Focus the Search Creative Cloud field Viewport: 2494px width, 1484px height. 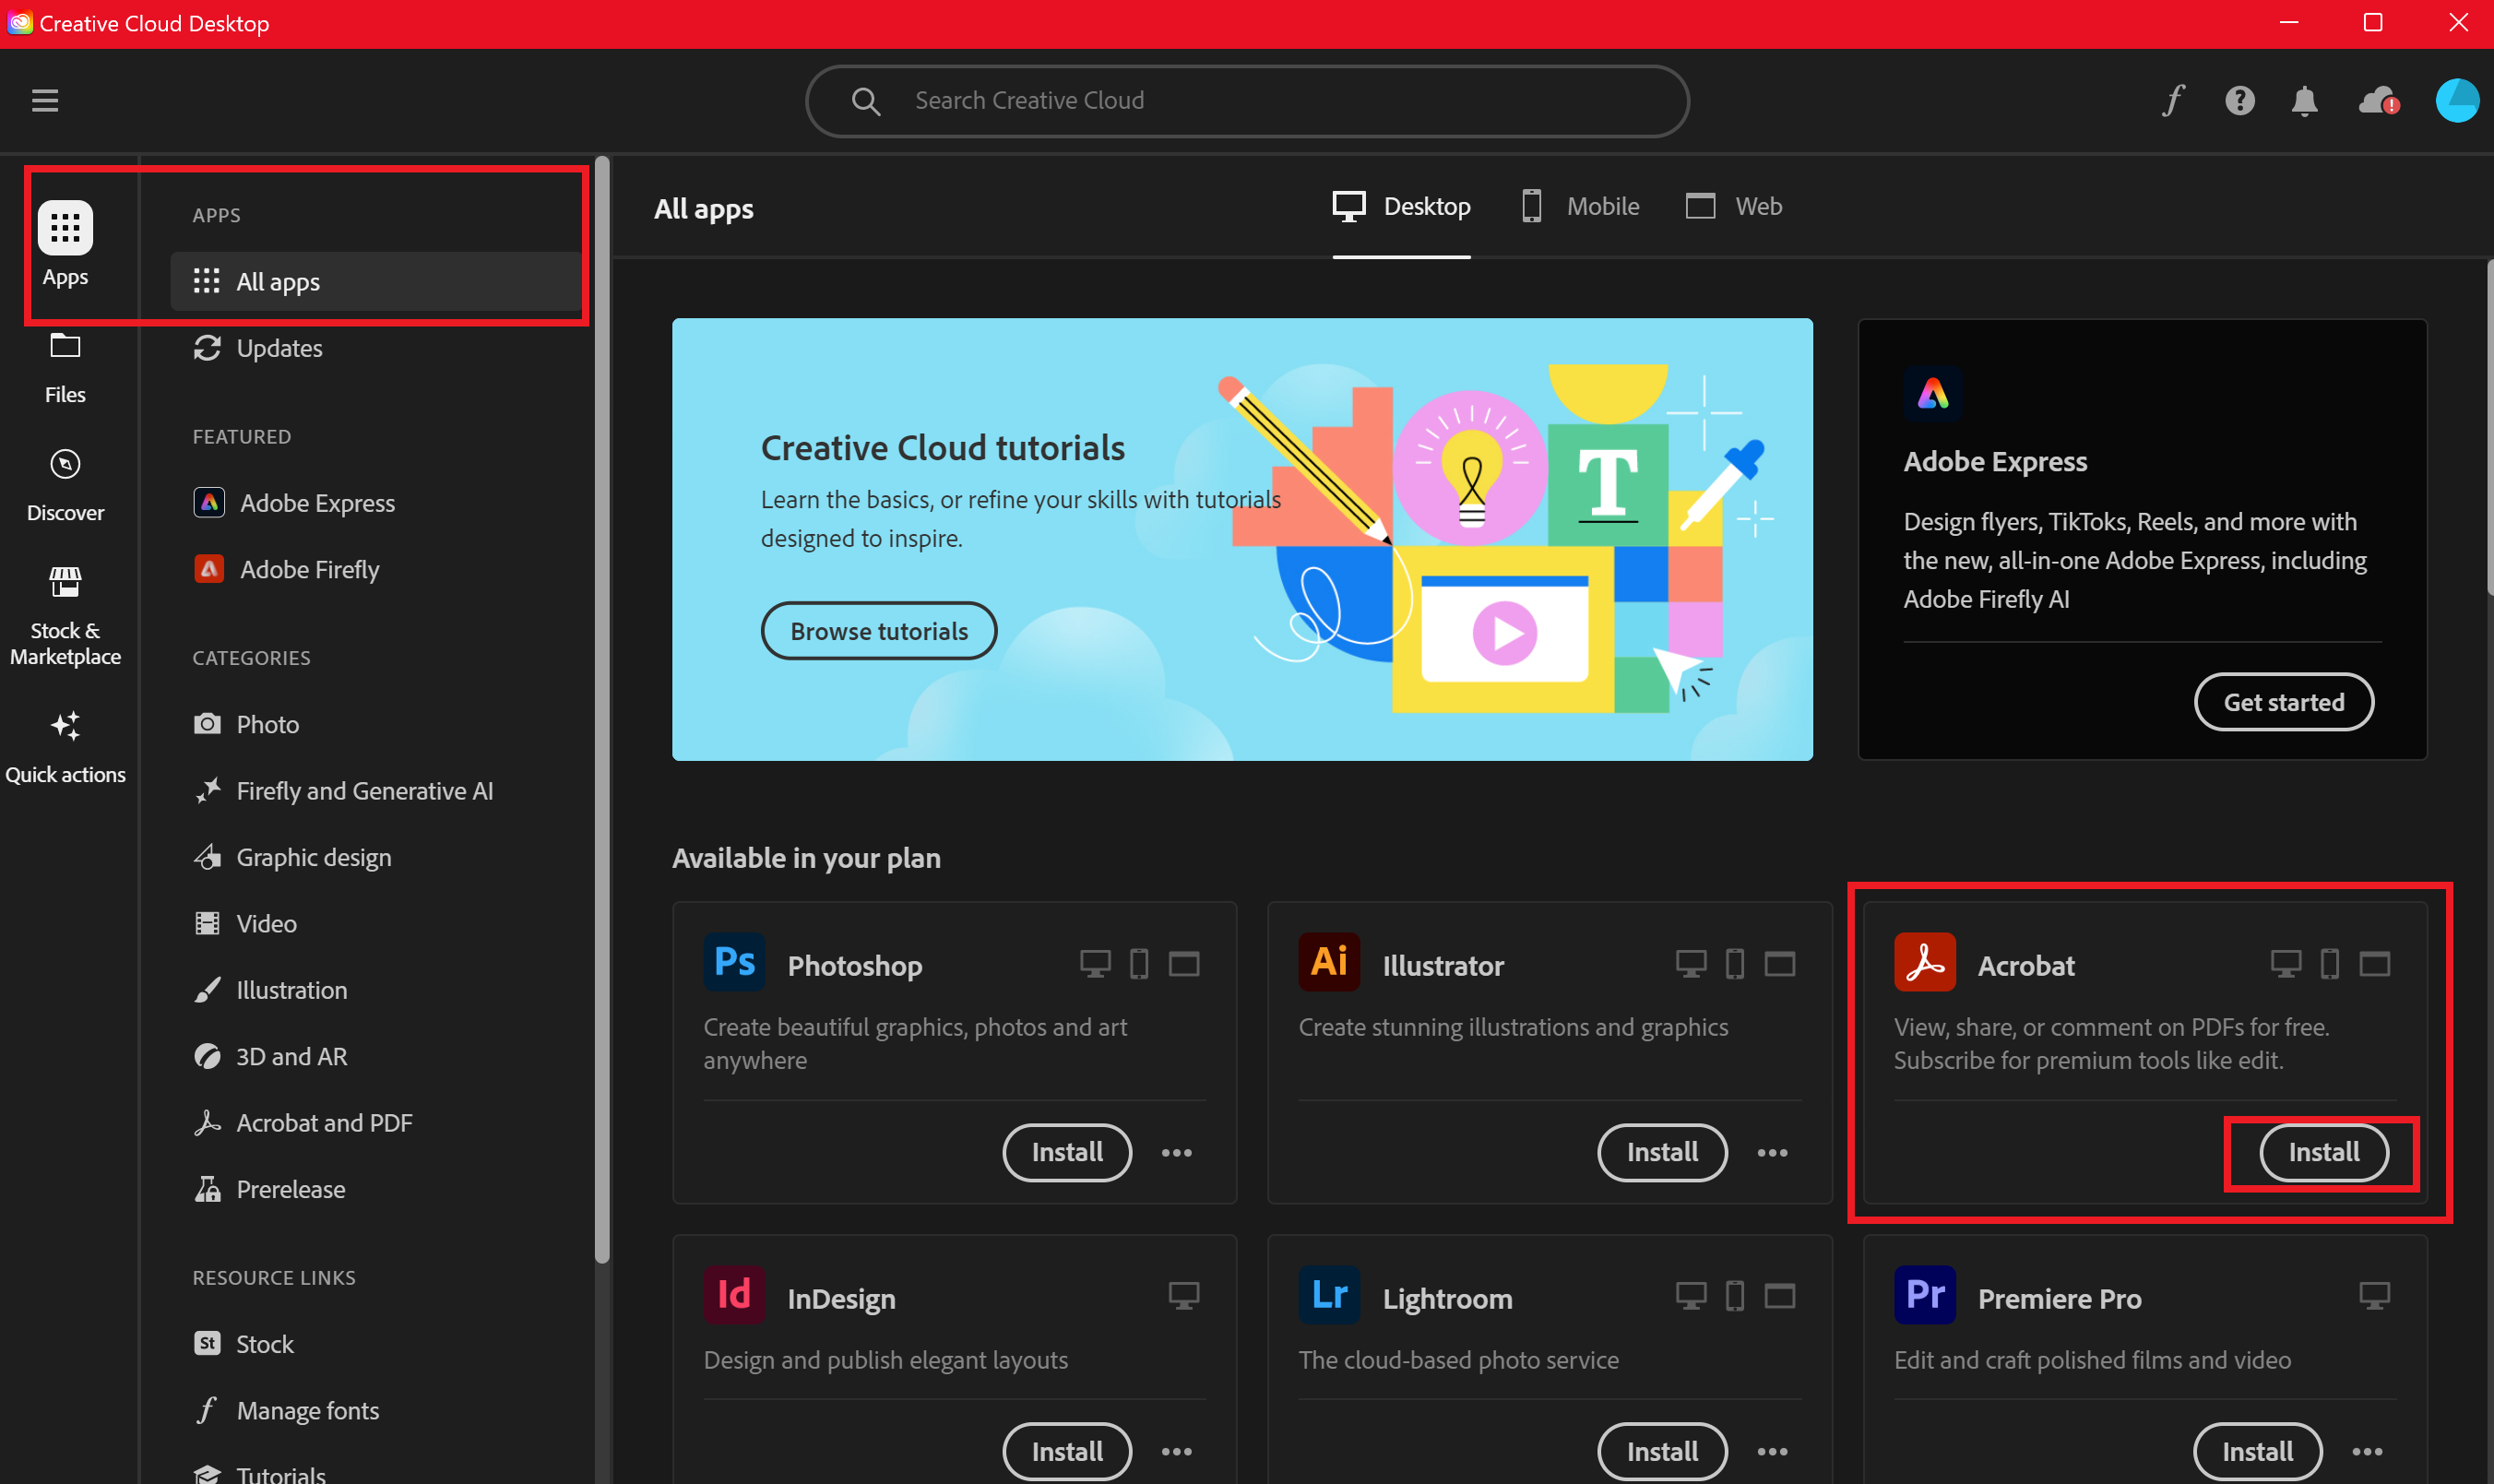click(1247, 101)
